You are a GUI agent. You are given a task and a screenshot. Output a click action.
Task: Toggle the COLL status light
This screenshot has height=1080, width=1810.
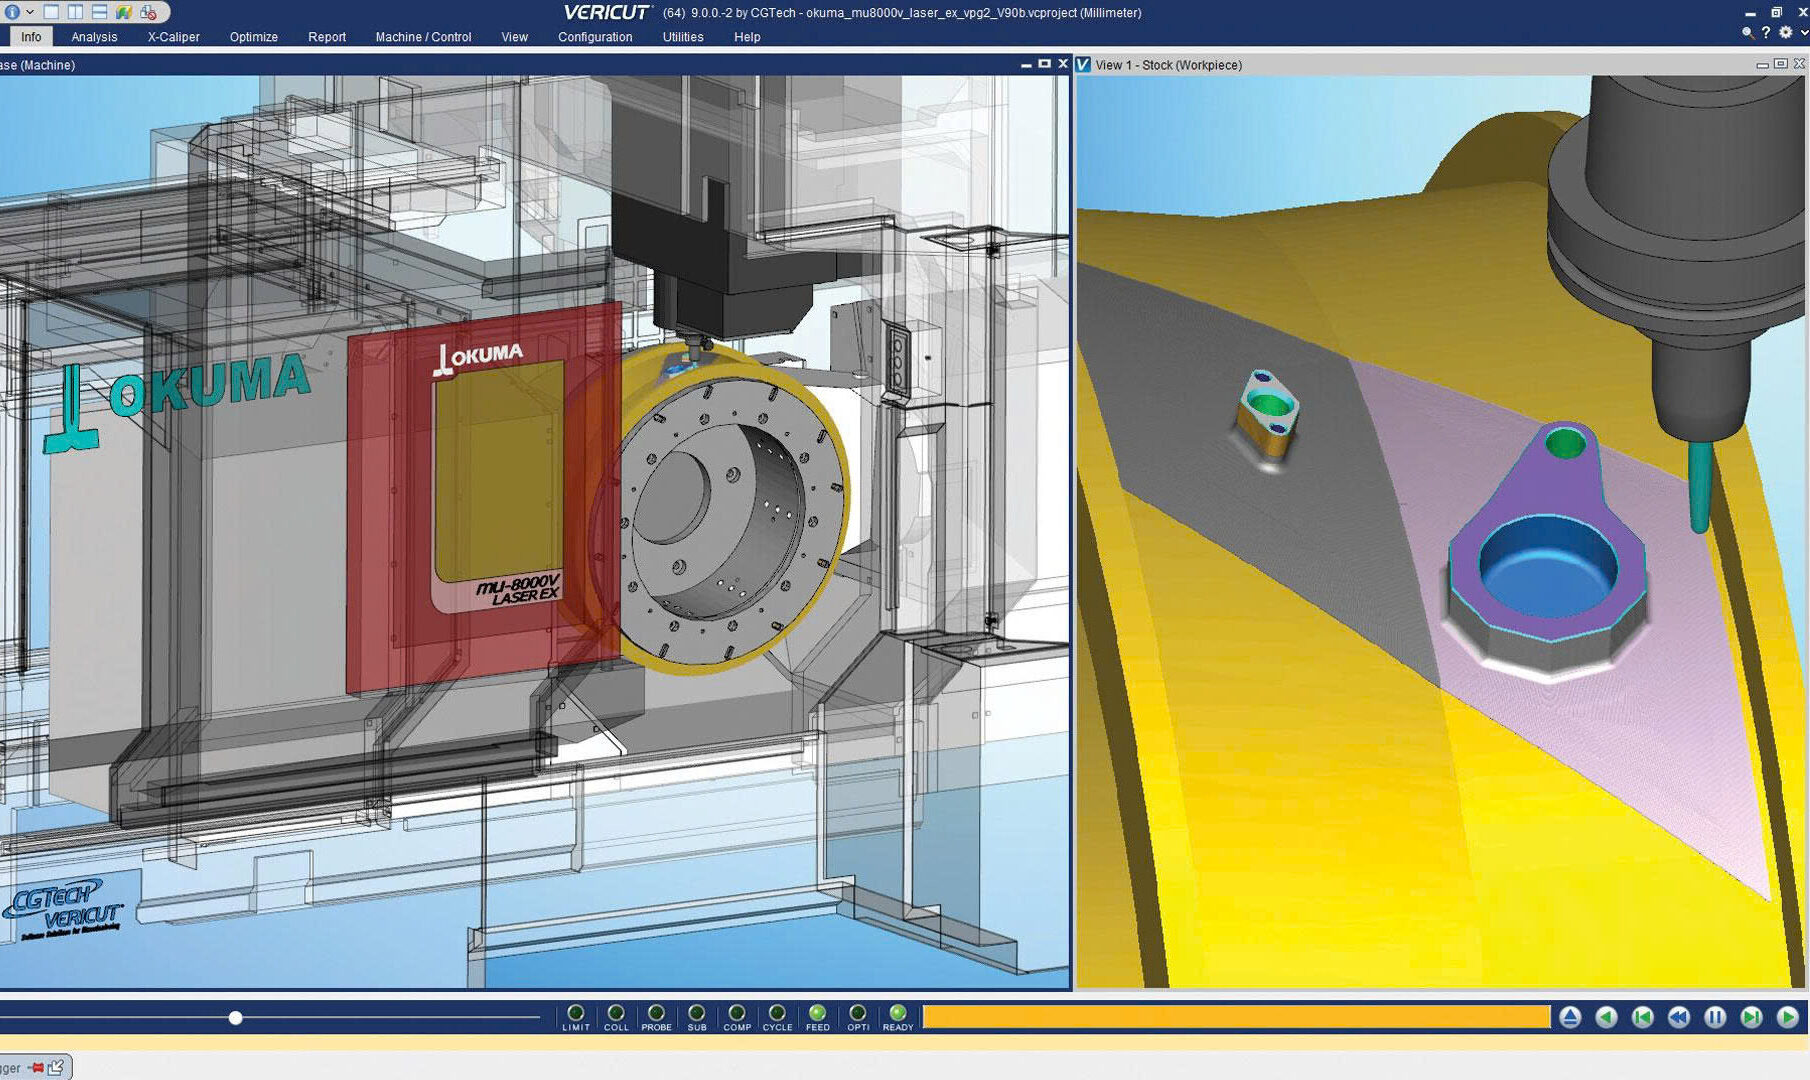[616, 1013]
